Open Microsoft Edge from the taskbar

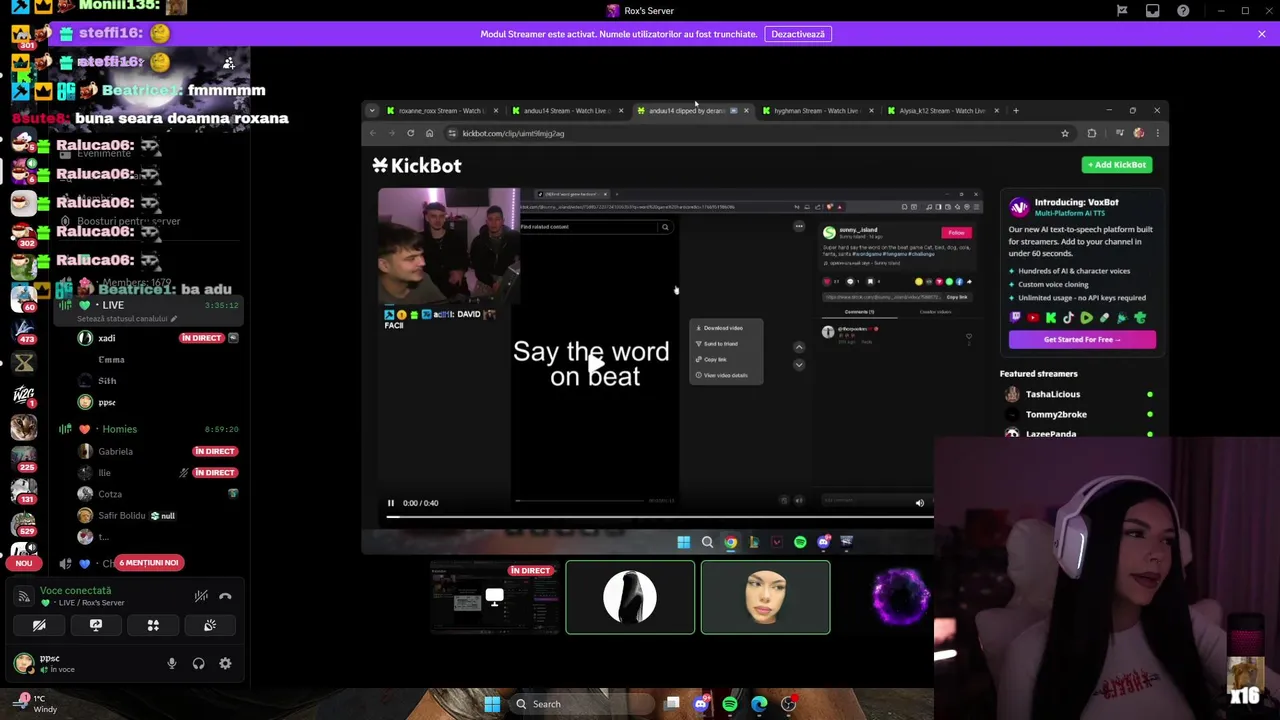point(759,704)
